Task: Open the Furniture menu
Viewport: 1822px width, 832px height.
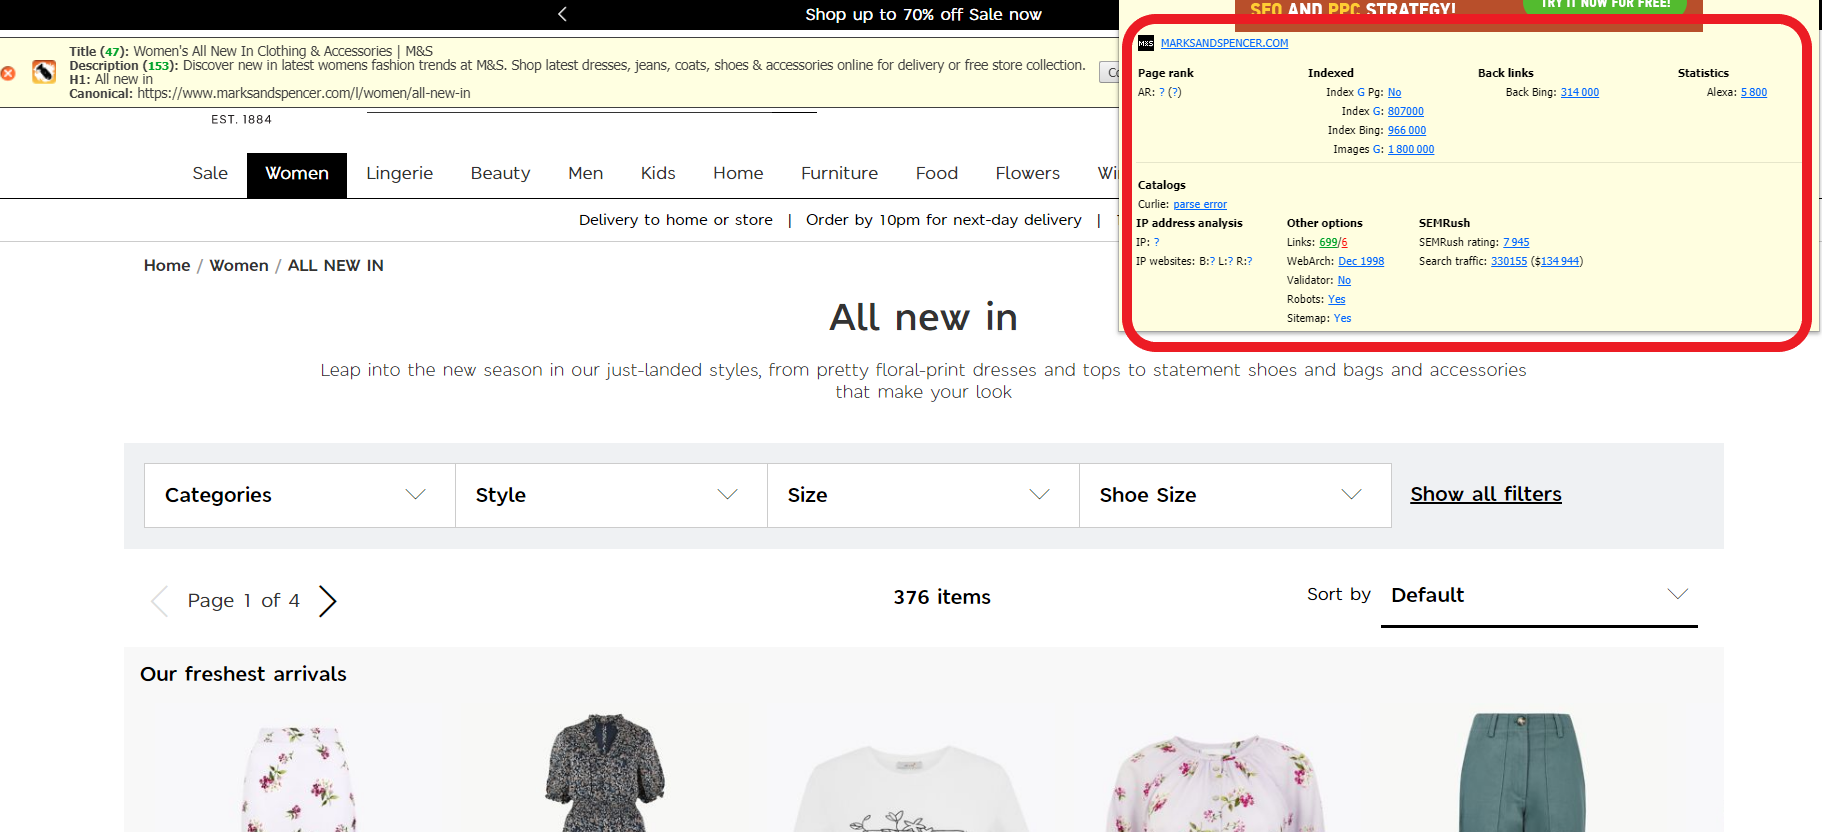Action: pyautogui.click(x=839, y=174)
